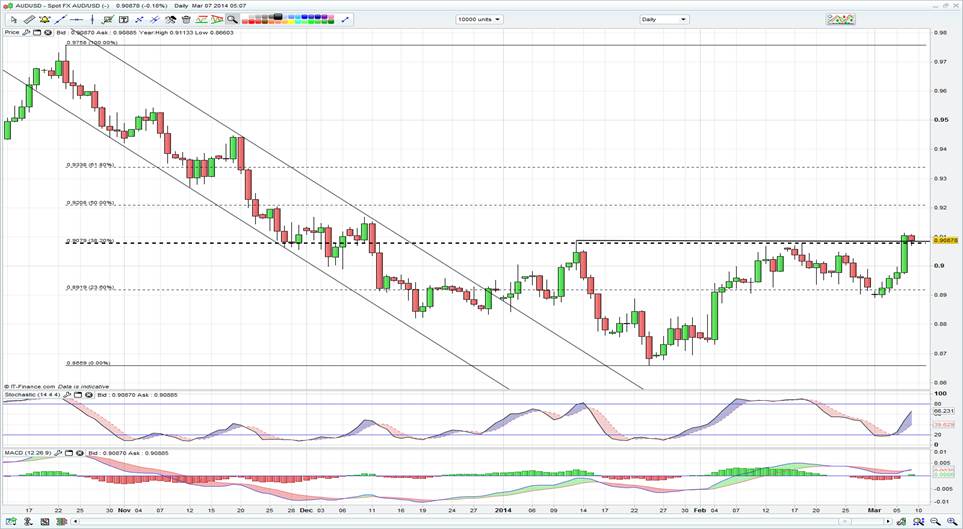The height and width of the screenshot is (529, 963).
Task: Click the line style button after color palette
Action: [x=345, y=19]
